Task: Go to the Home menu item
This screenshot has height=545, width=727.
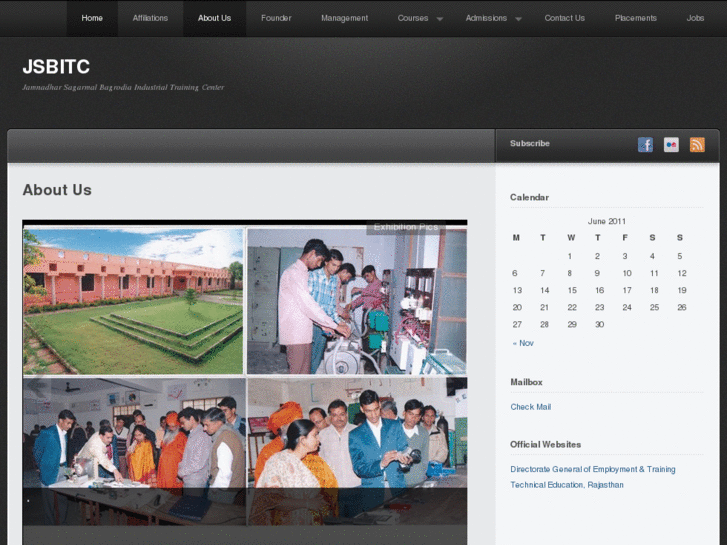Action: pyautogui.click(x=92, y=18)
